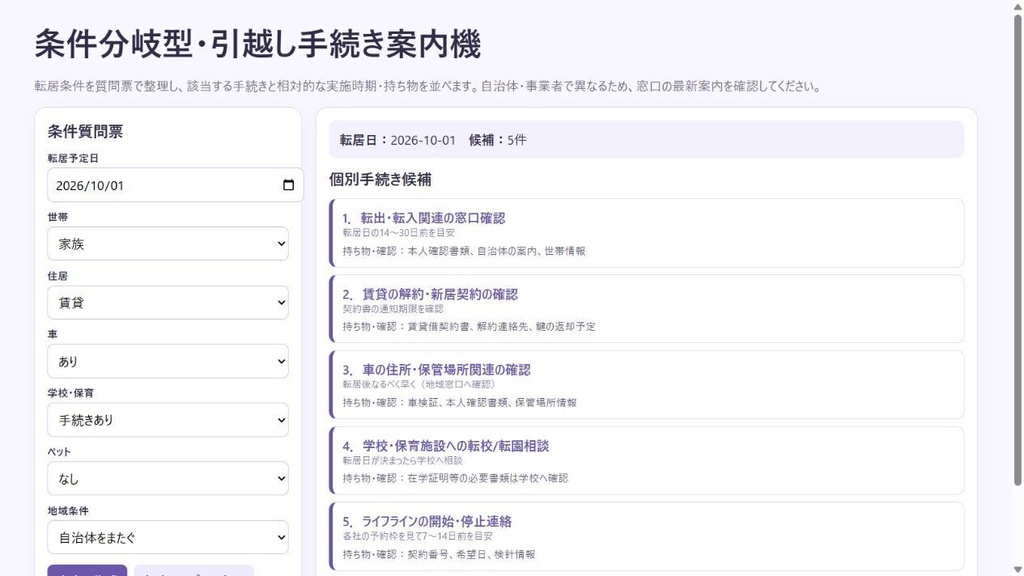1024x576 pixels.
Task: Open the 住居 dropdown showing 賃貸
Action: click(168, 302)
